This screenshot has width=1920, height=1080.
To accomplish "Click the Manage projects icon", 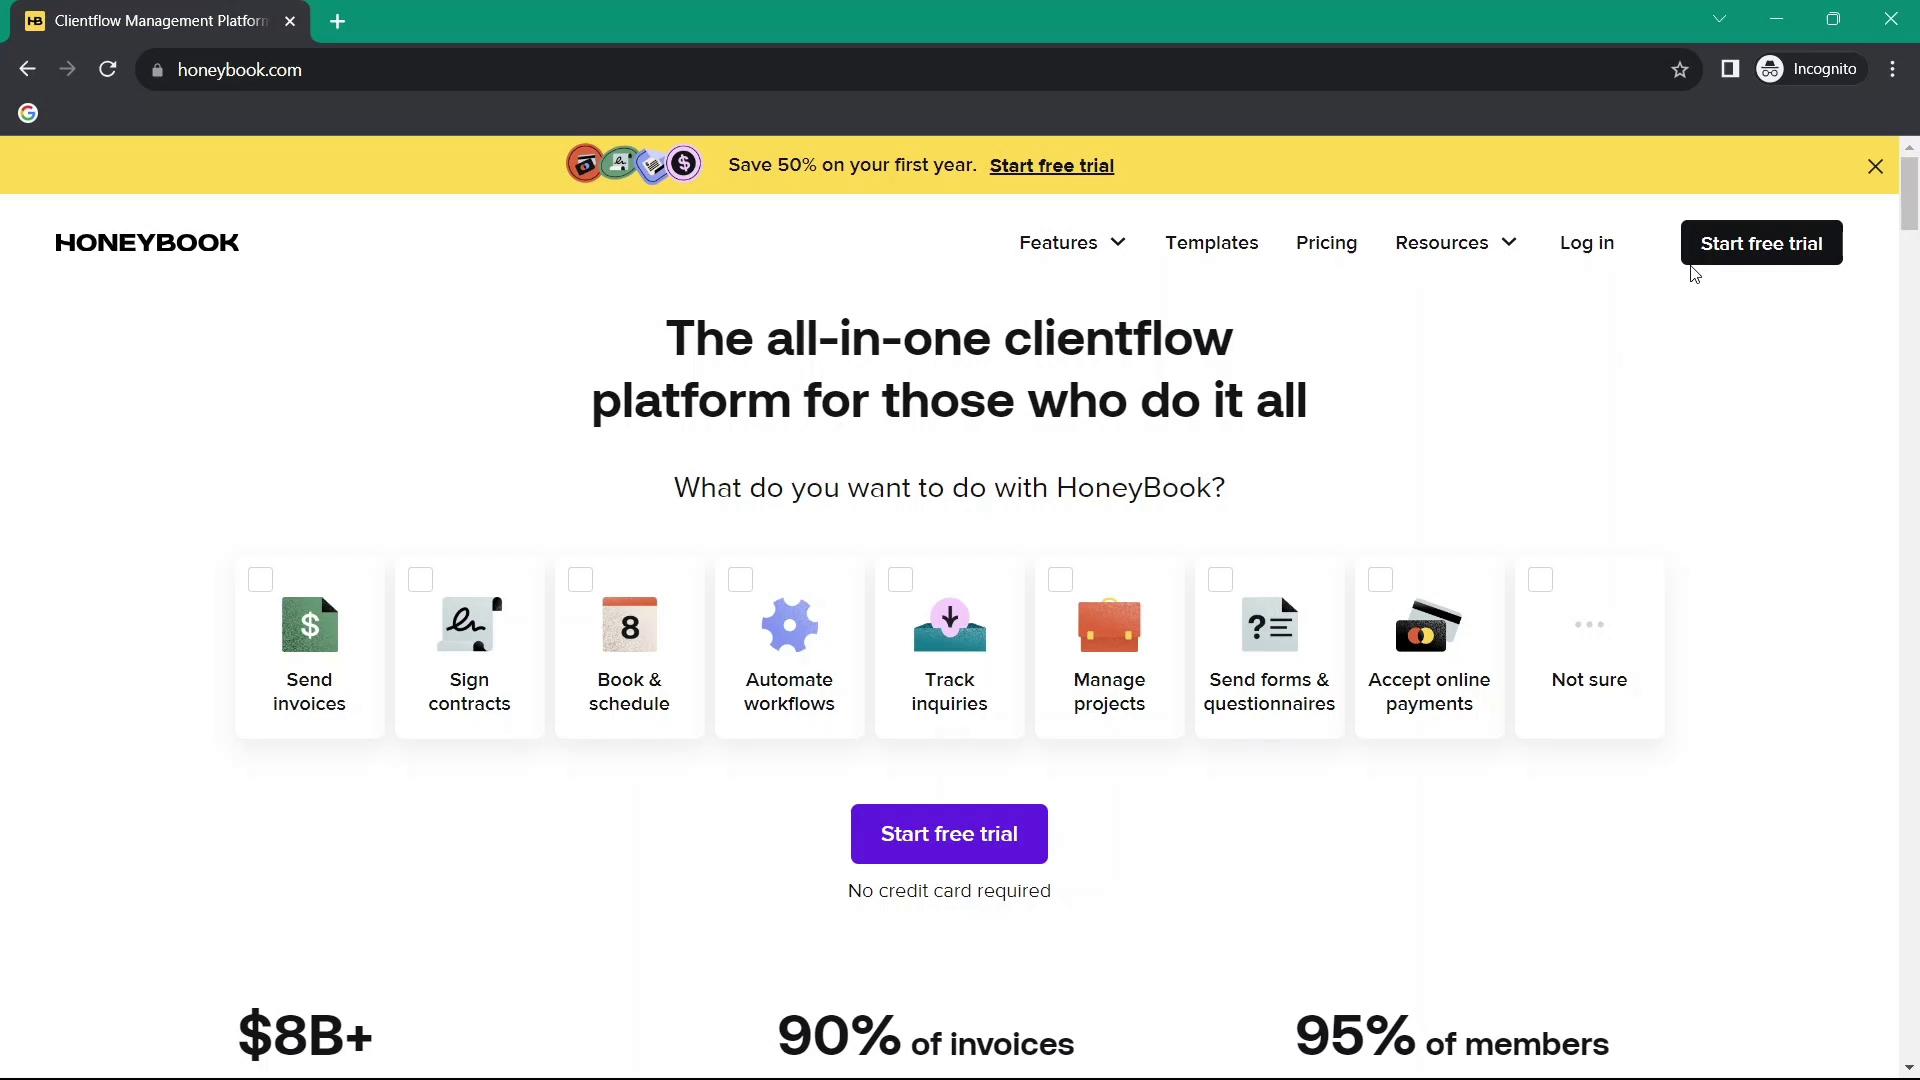I will (1109, 624).
